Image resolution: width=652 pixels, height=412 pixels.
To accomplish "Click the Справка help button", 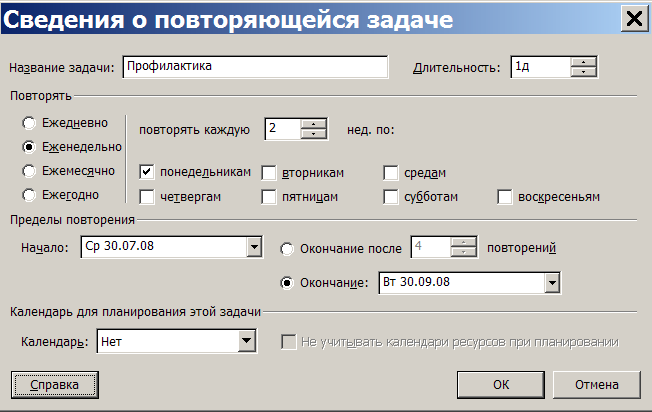I will pyautogui.click(x=54, y=385).
